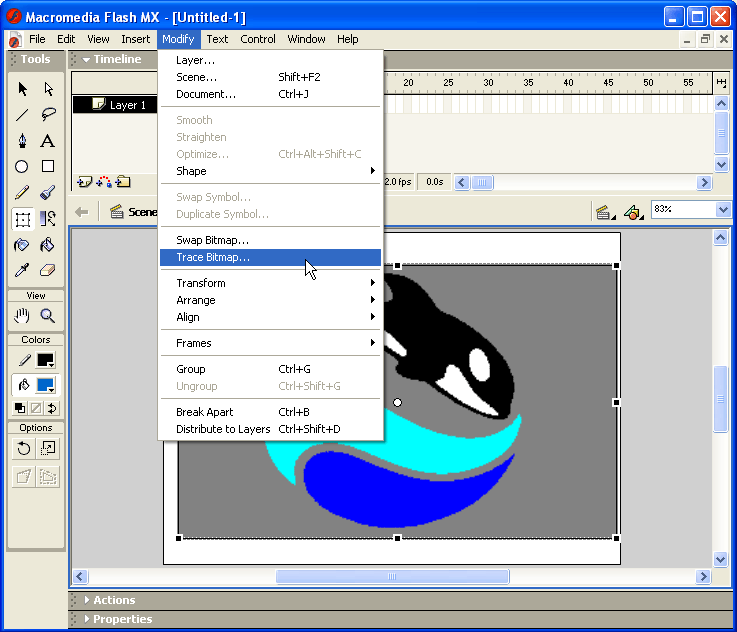The width and height of the screenshot is (737, 632).
Task: Select the Zoom magnifier tool
Action: point(48,316)
